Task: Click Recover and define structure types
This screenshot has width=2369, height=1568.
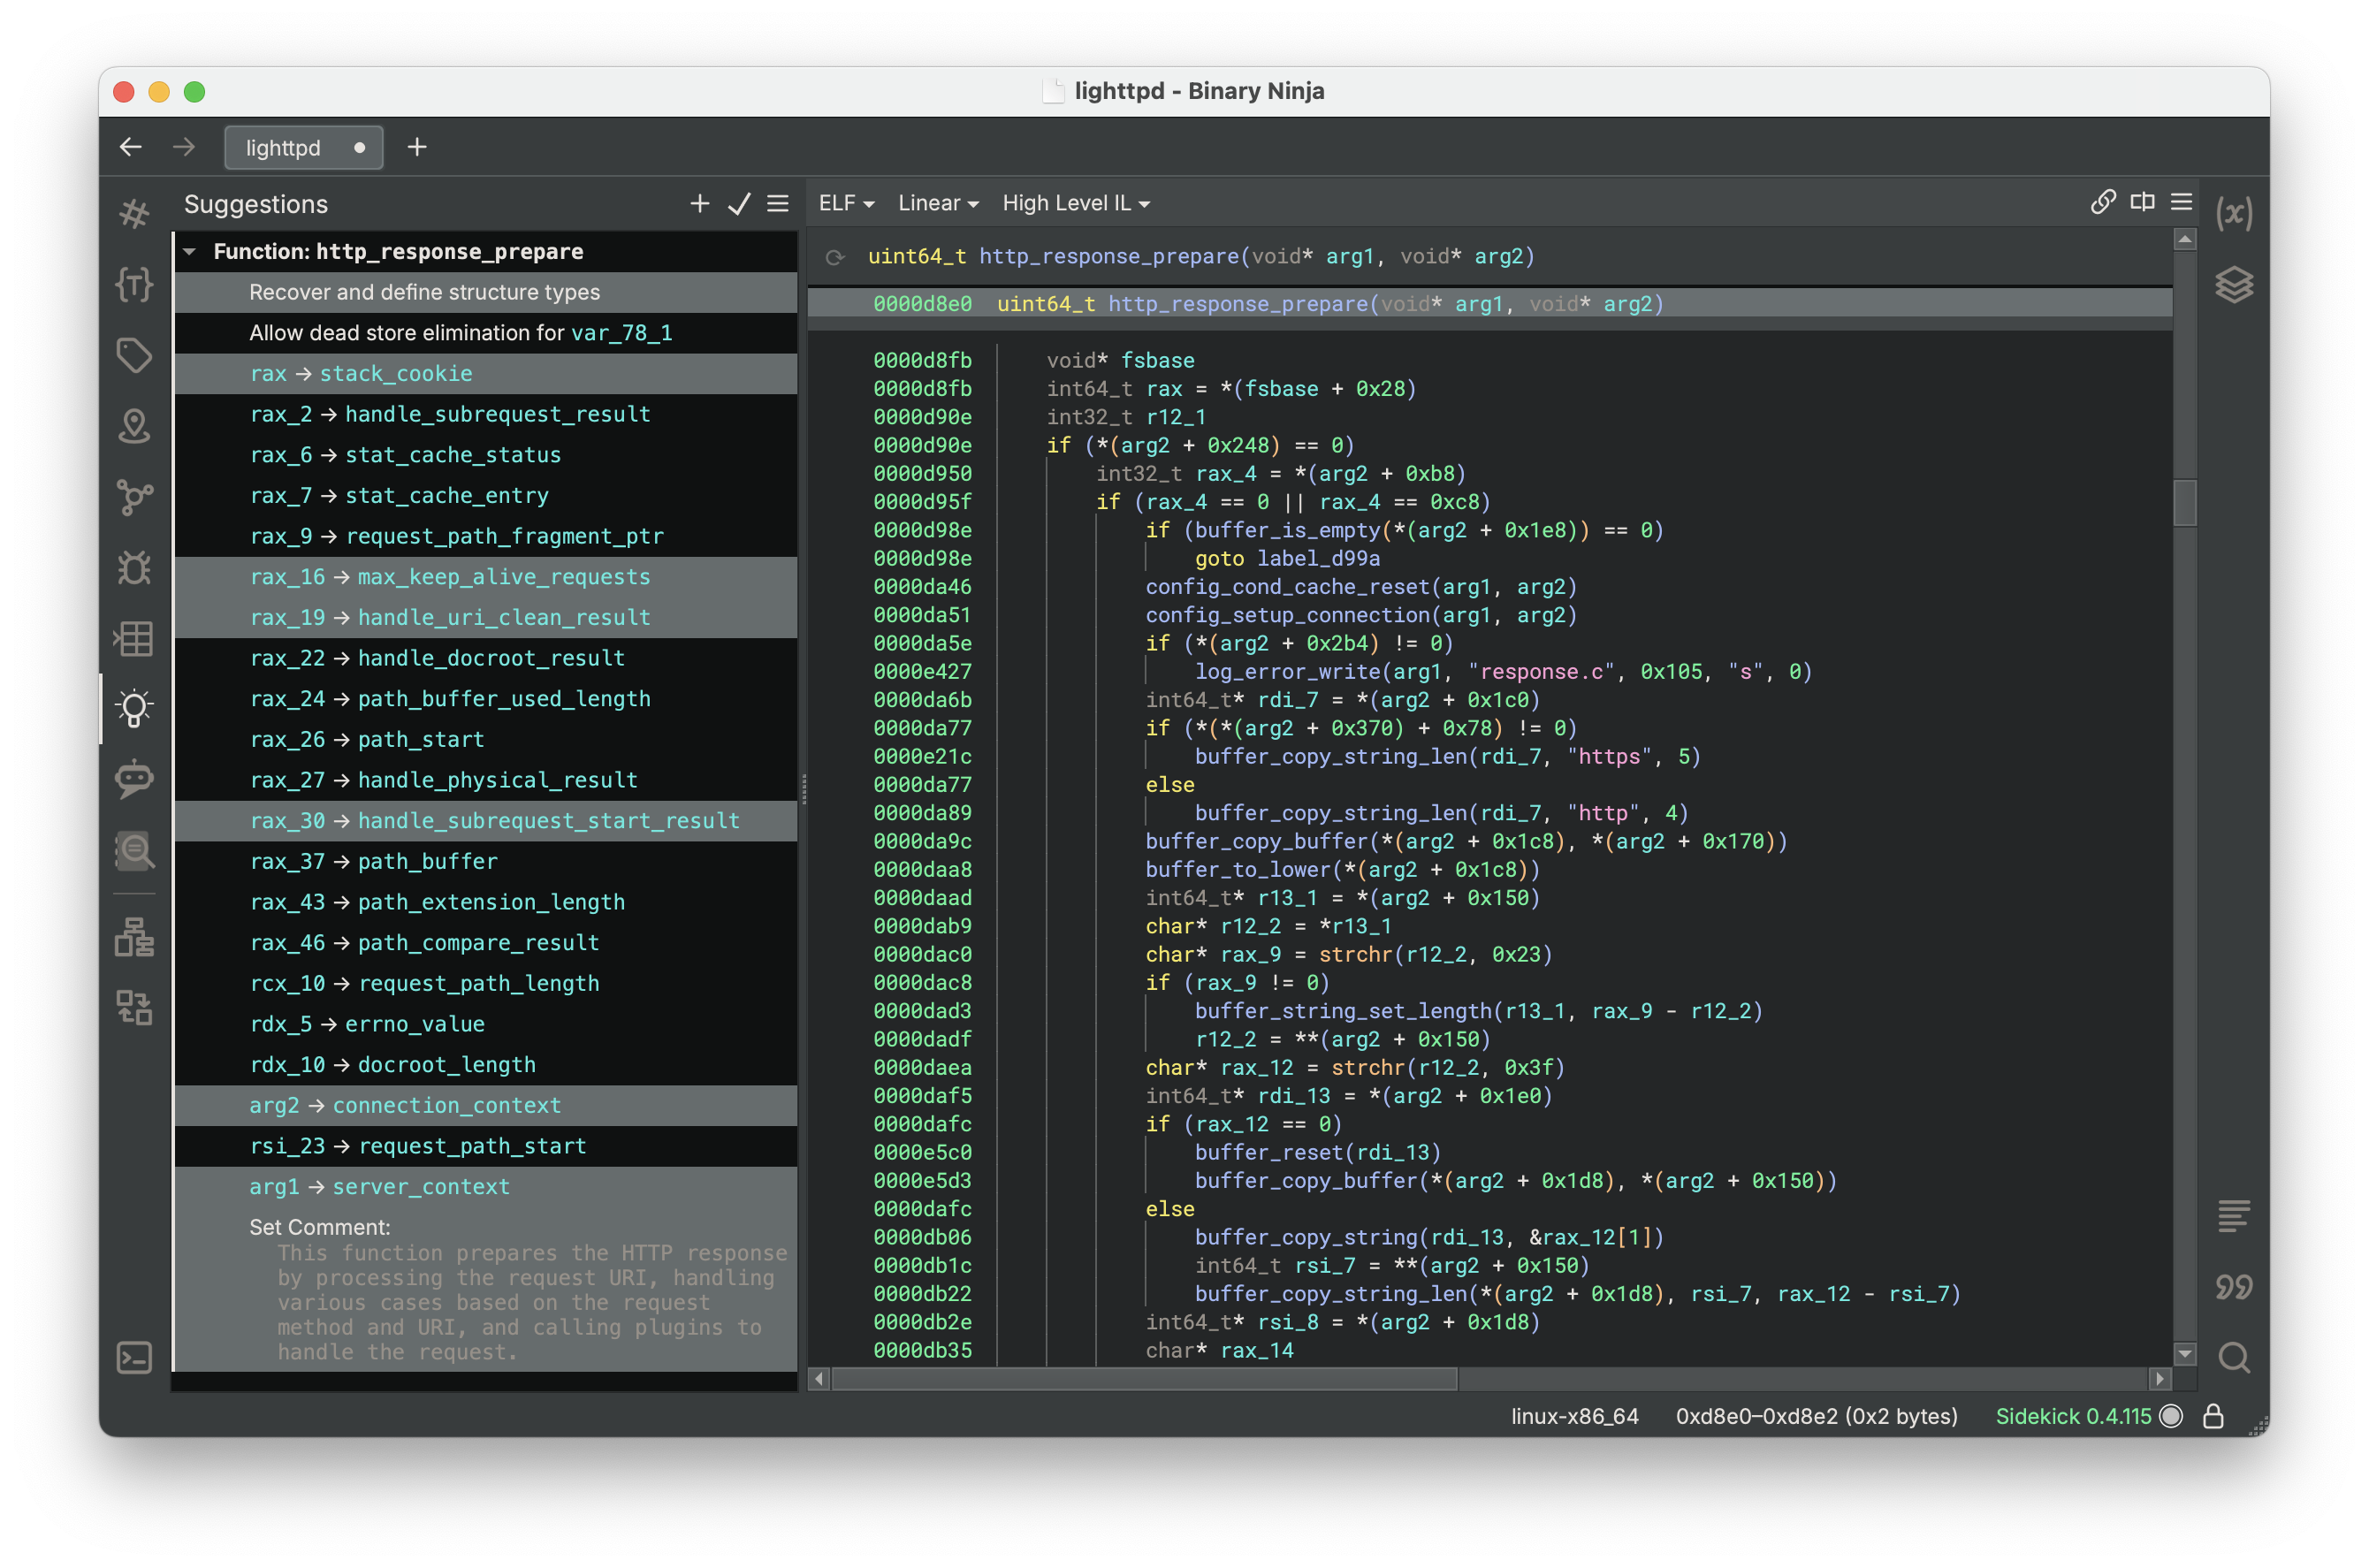Action: click(424, 292)
